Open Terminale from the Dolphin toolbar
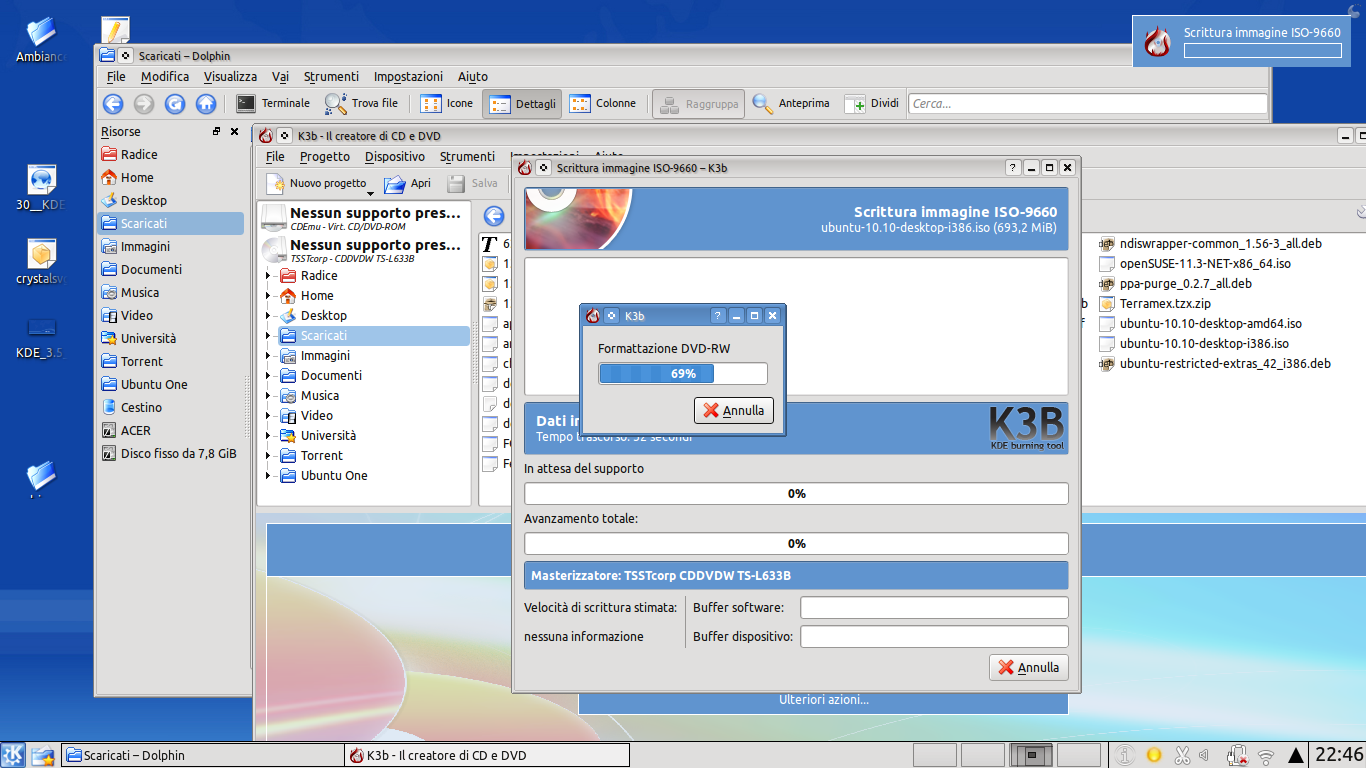 click(273, 103)
